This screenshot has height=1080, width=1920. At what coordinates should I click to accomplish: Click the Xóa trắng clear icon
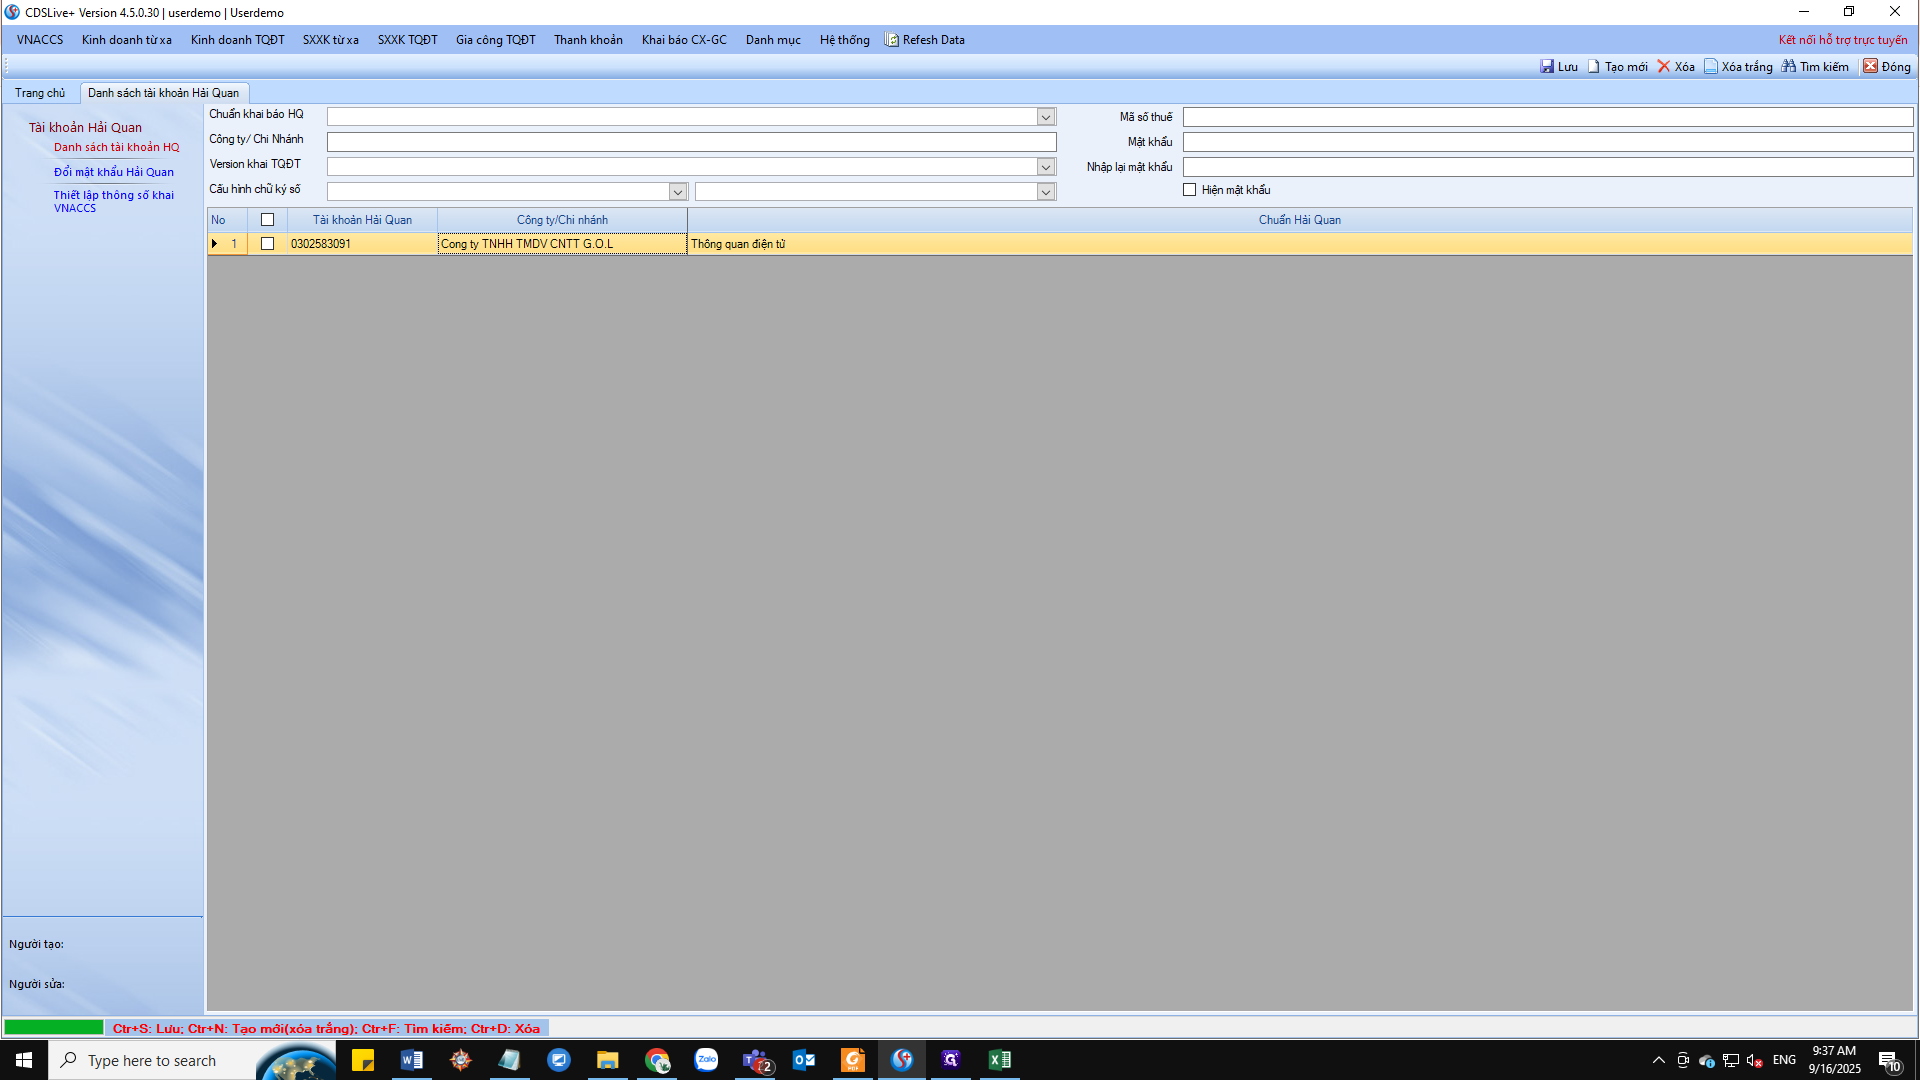(x=1711, y=67)
